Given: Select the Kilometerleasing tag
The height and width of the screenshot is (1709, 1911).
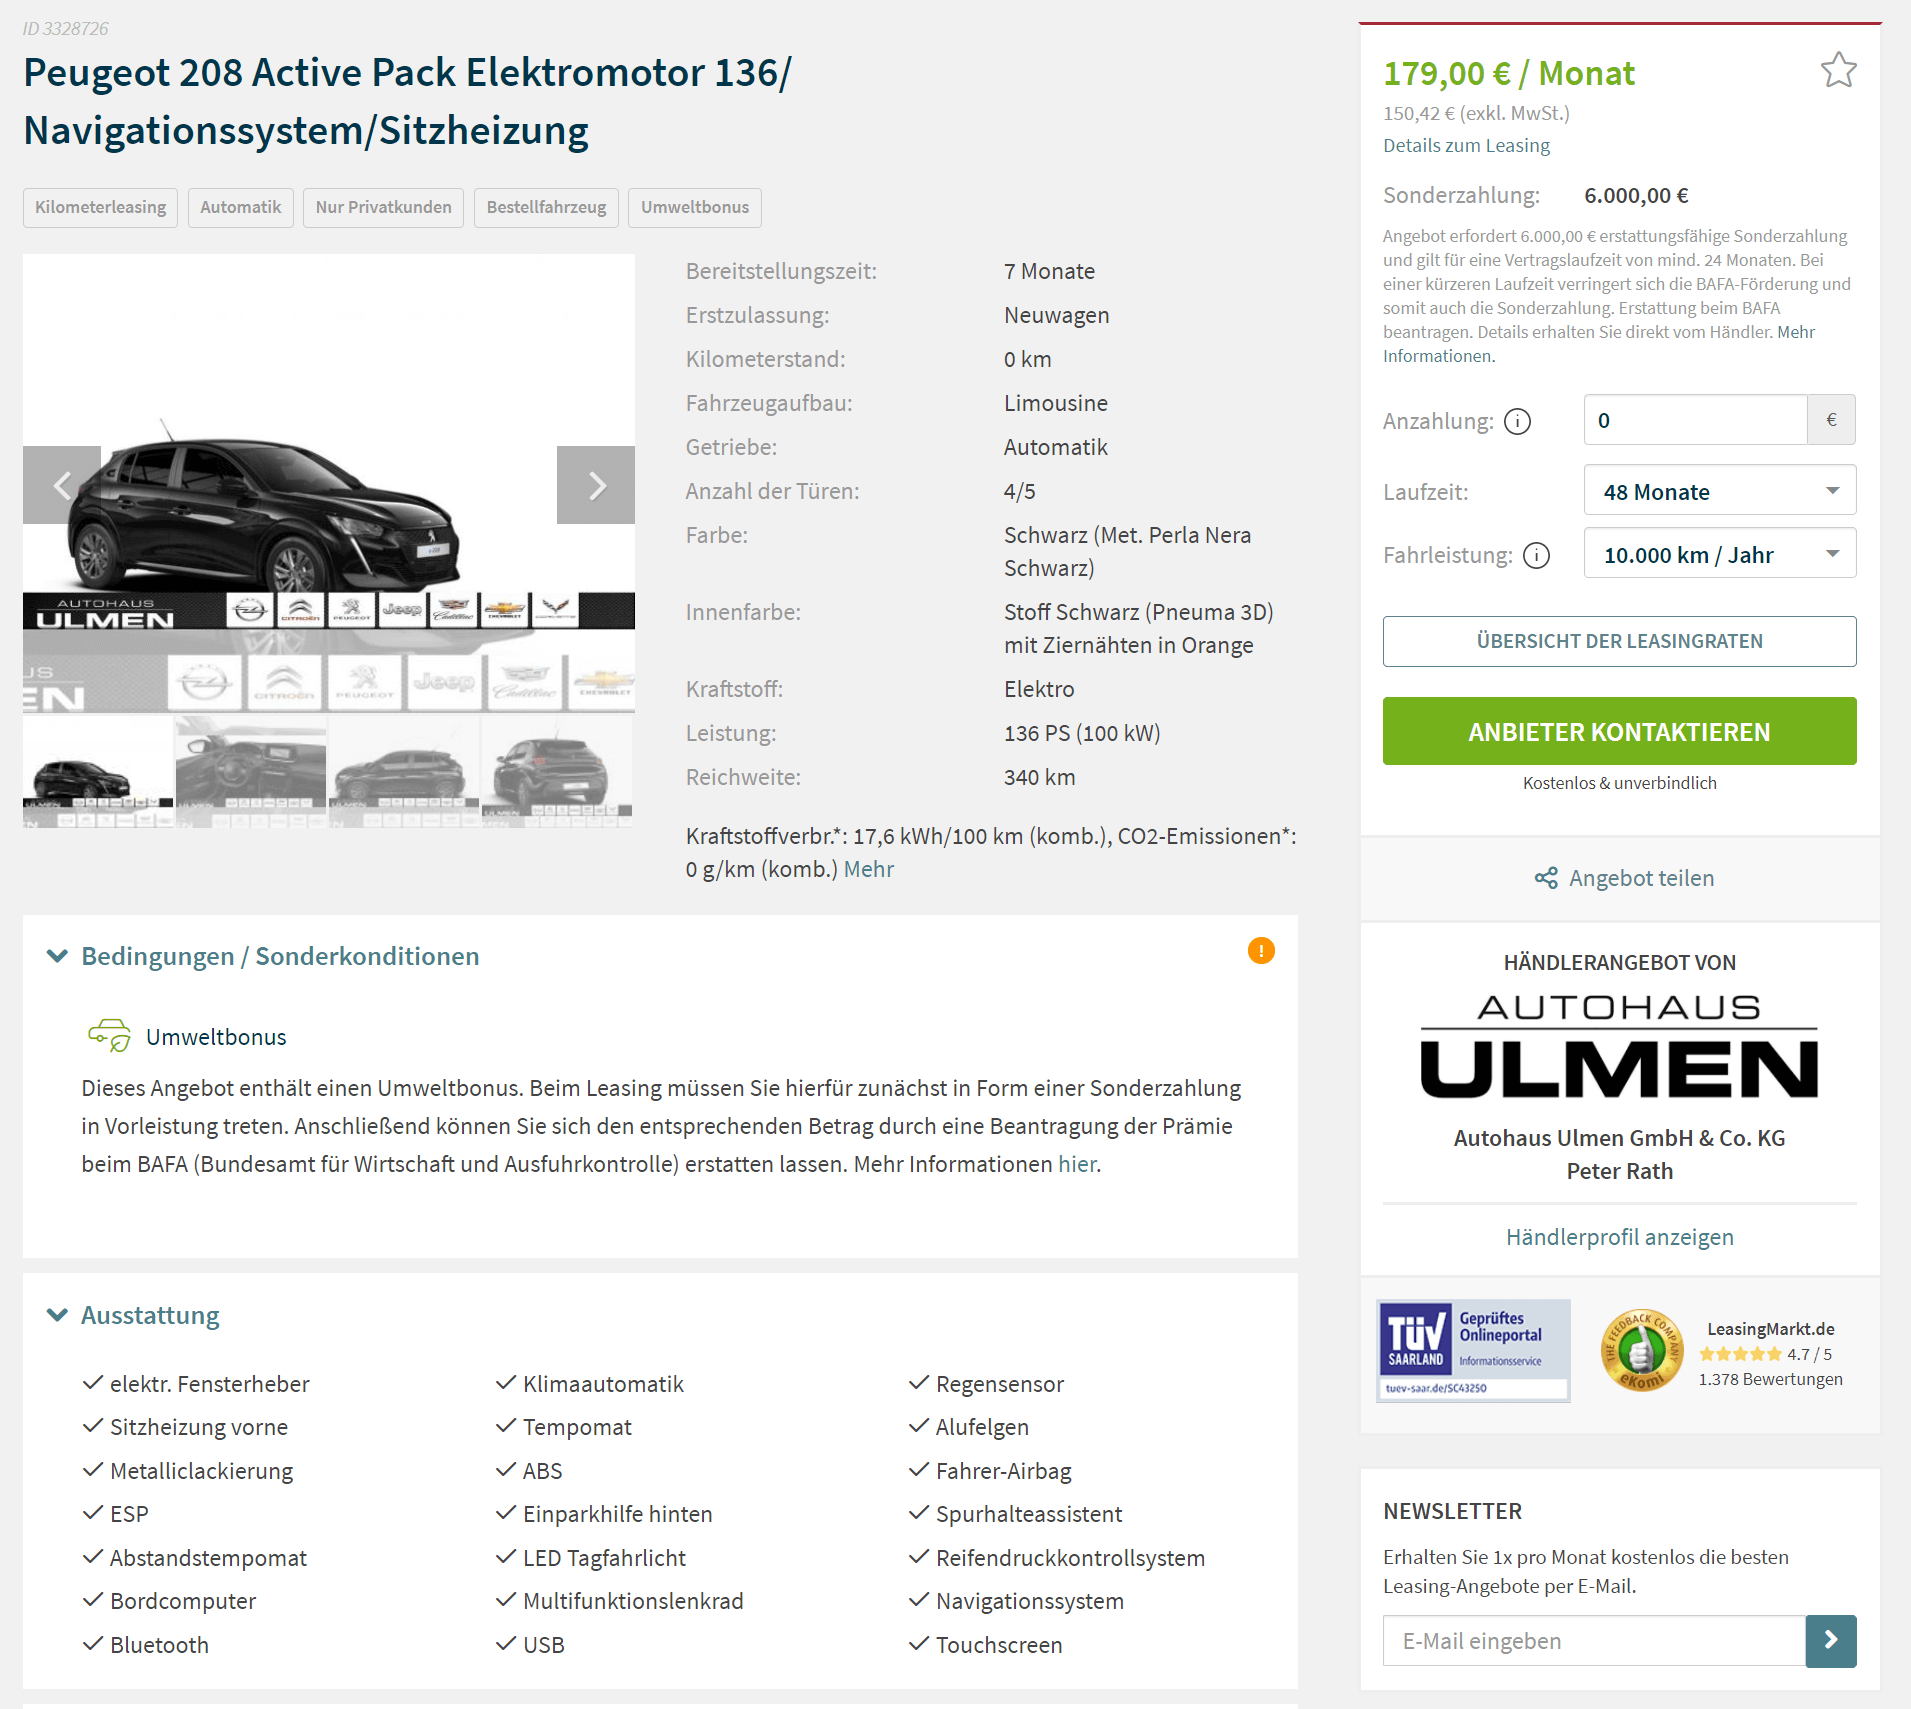Looking at the screenshot, I should pyautogui.click(x=100, y=207).
